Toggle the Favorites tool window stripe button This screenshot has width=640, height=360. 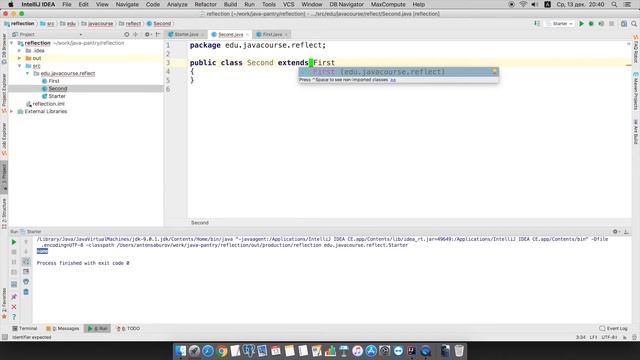(4, 303)
